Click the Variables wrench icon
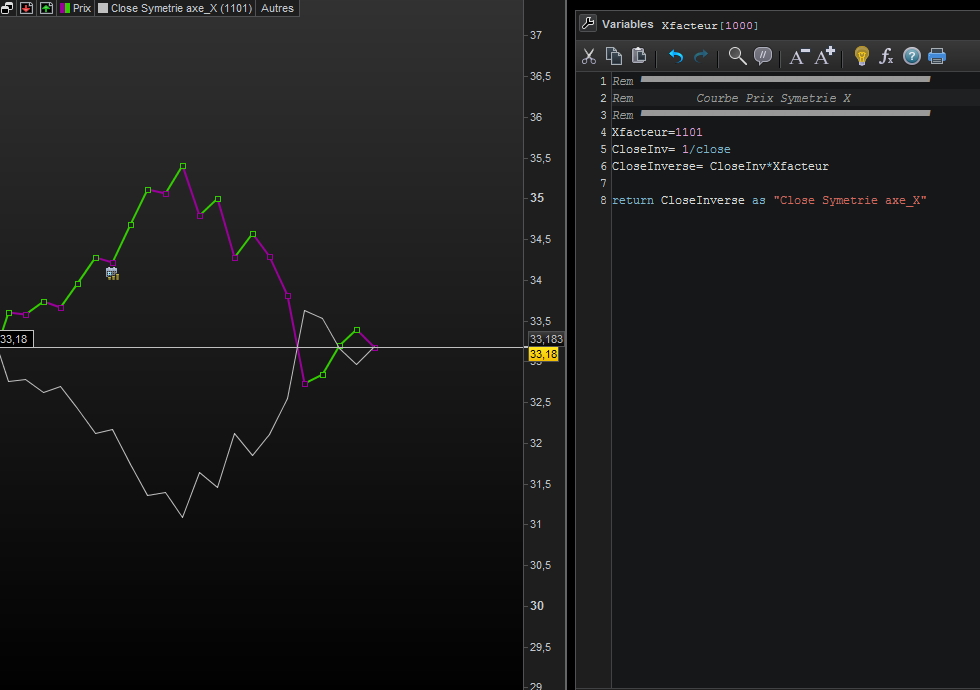Viewport: 980px width, 690px height. pos(588,24)
